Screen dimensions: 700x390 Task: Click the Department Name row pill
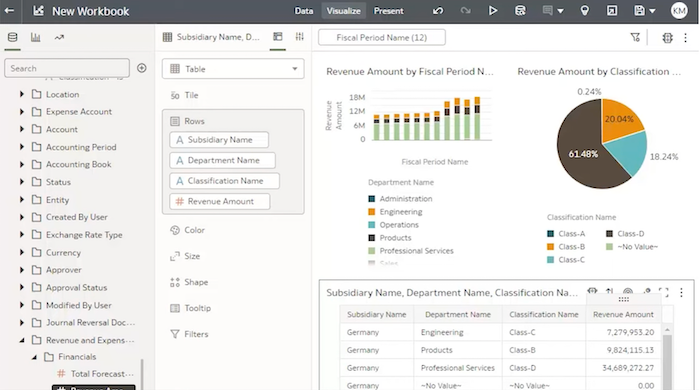click(x=222, y=160)
